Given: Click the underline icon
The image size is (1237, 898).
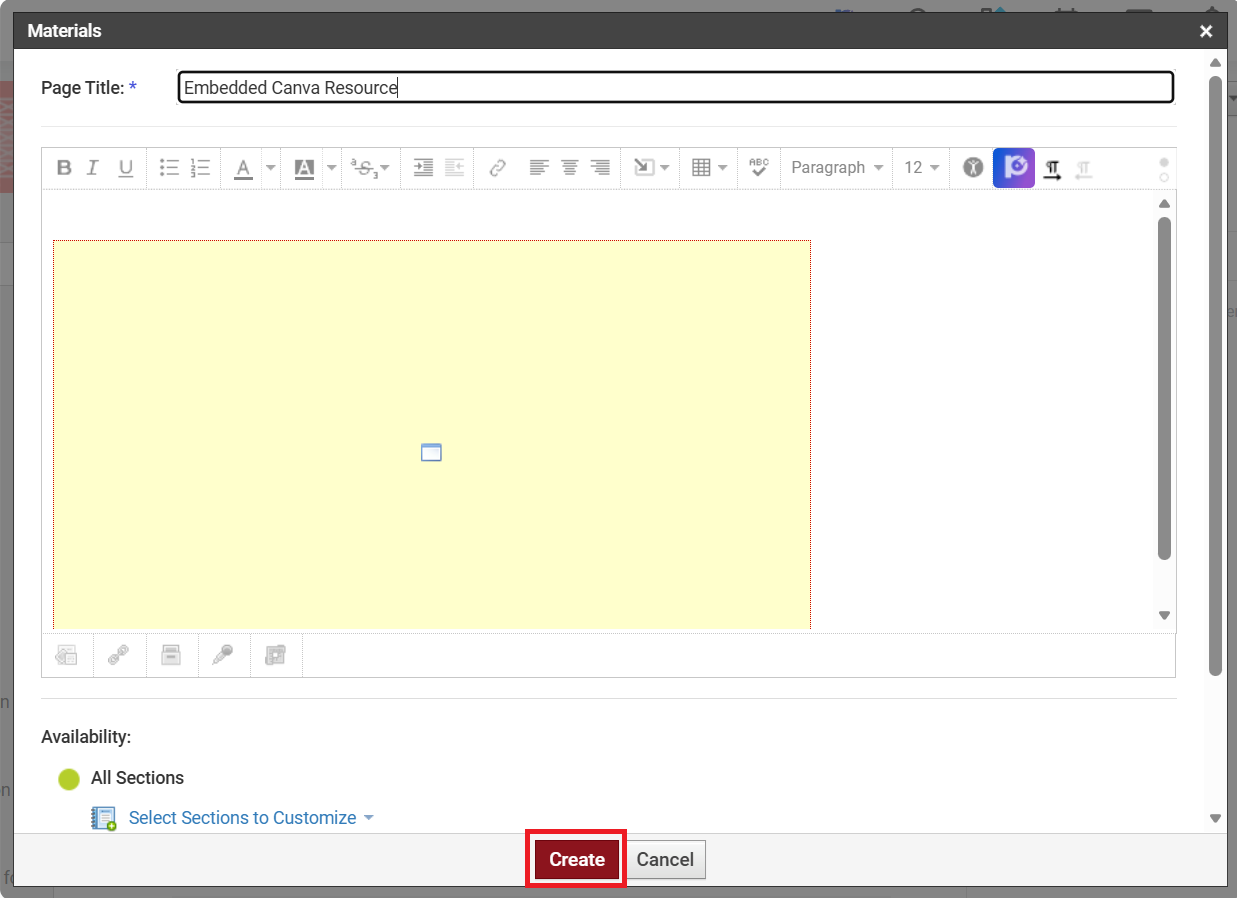Looking at the screenshot, I should (125, 168).
